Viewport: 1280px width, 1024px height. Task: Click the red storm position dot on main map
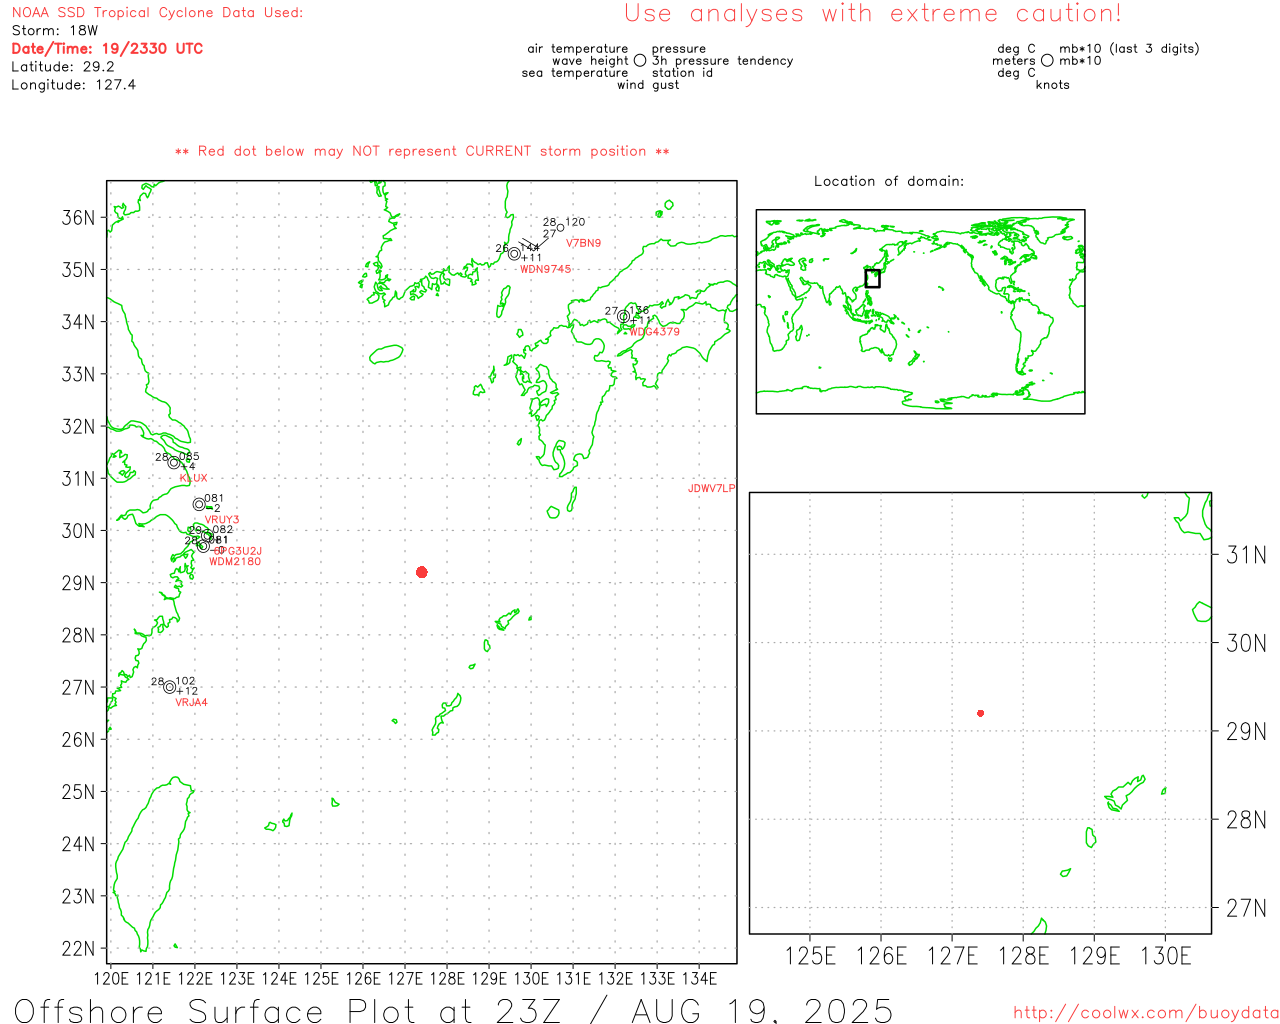[x=422, y=572]
